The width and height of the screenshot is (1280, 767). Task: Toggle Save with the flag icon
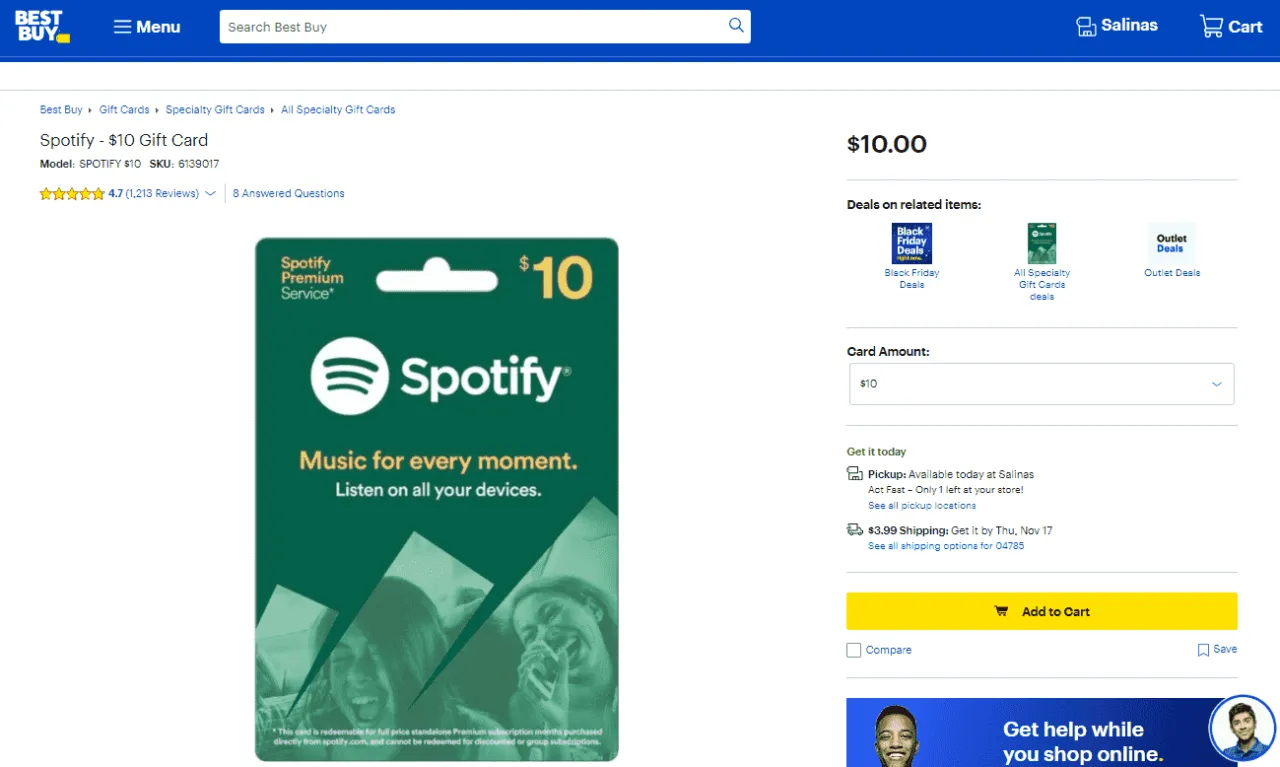(1203, 649)
